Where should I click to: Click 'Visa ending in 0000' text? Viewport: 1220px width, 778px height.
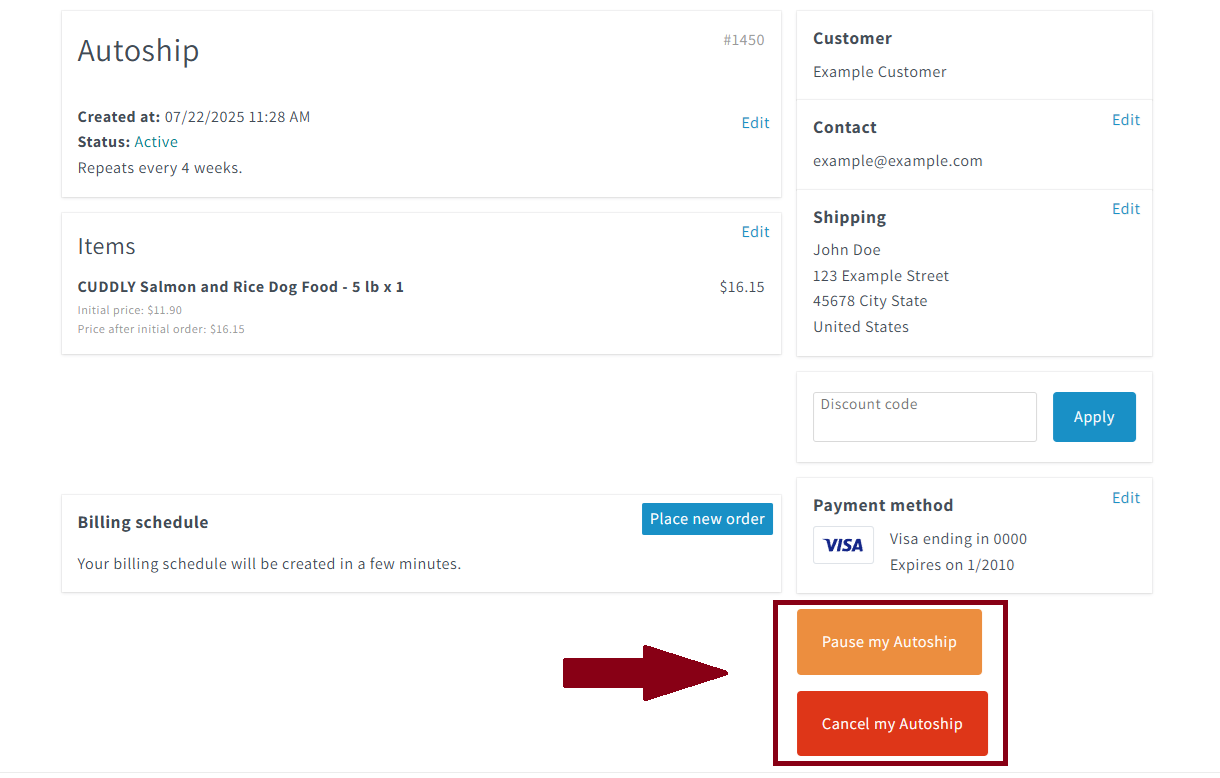(x=958, y=539)
